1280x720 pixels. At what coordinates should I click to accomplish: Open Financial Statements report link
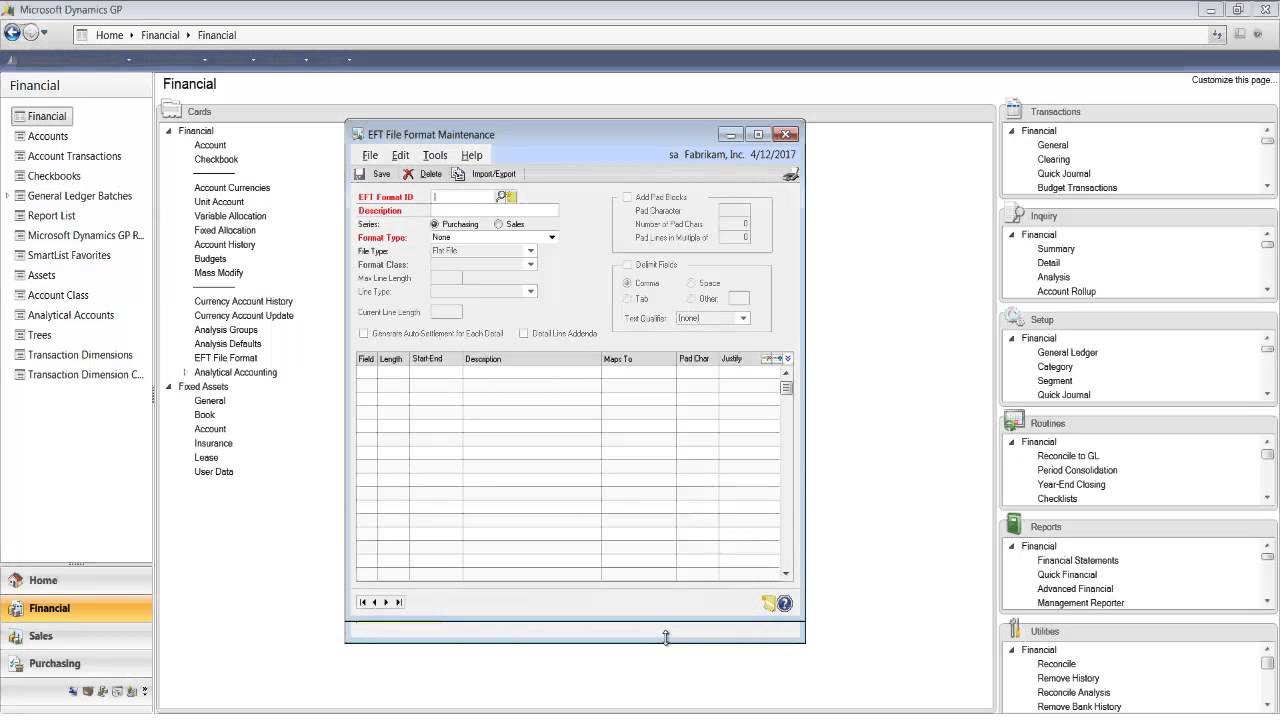tap(1078, 561)
